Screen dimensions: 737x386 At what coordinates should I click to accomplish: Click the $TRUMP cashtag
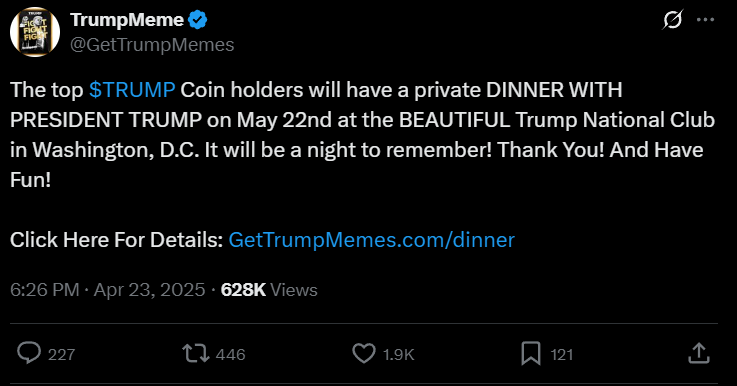pyautogui.click(x=132, y=90)
